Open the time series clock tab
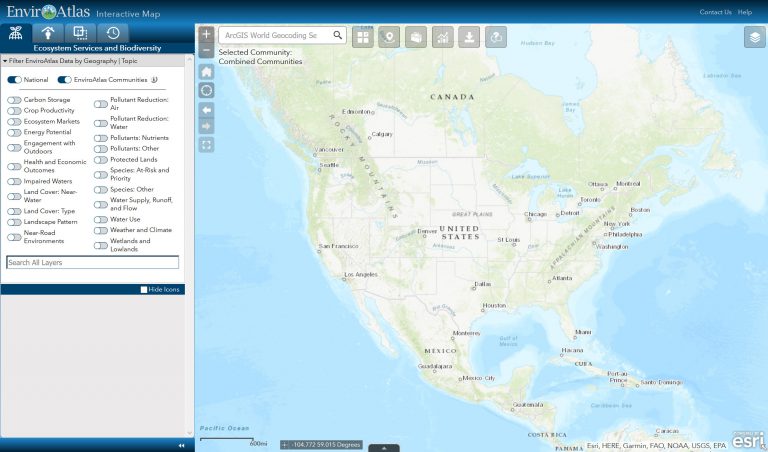Screen dimensions: 768x452 pos(113,32)
